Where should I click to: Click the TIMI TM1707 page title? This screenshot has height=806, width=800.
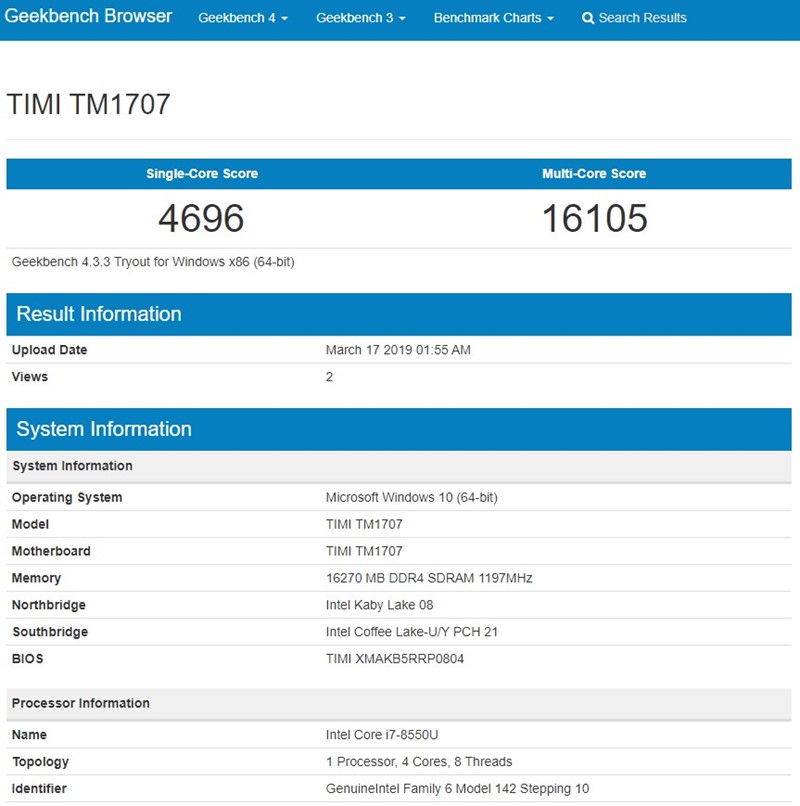(x=89, y=104)
